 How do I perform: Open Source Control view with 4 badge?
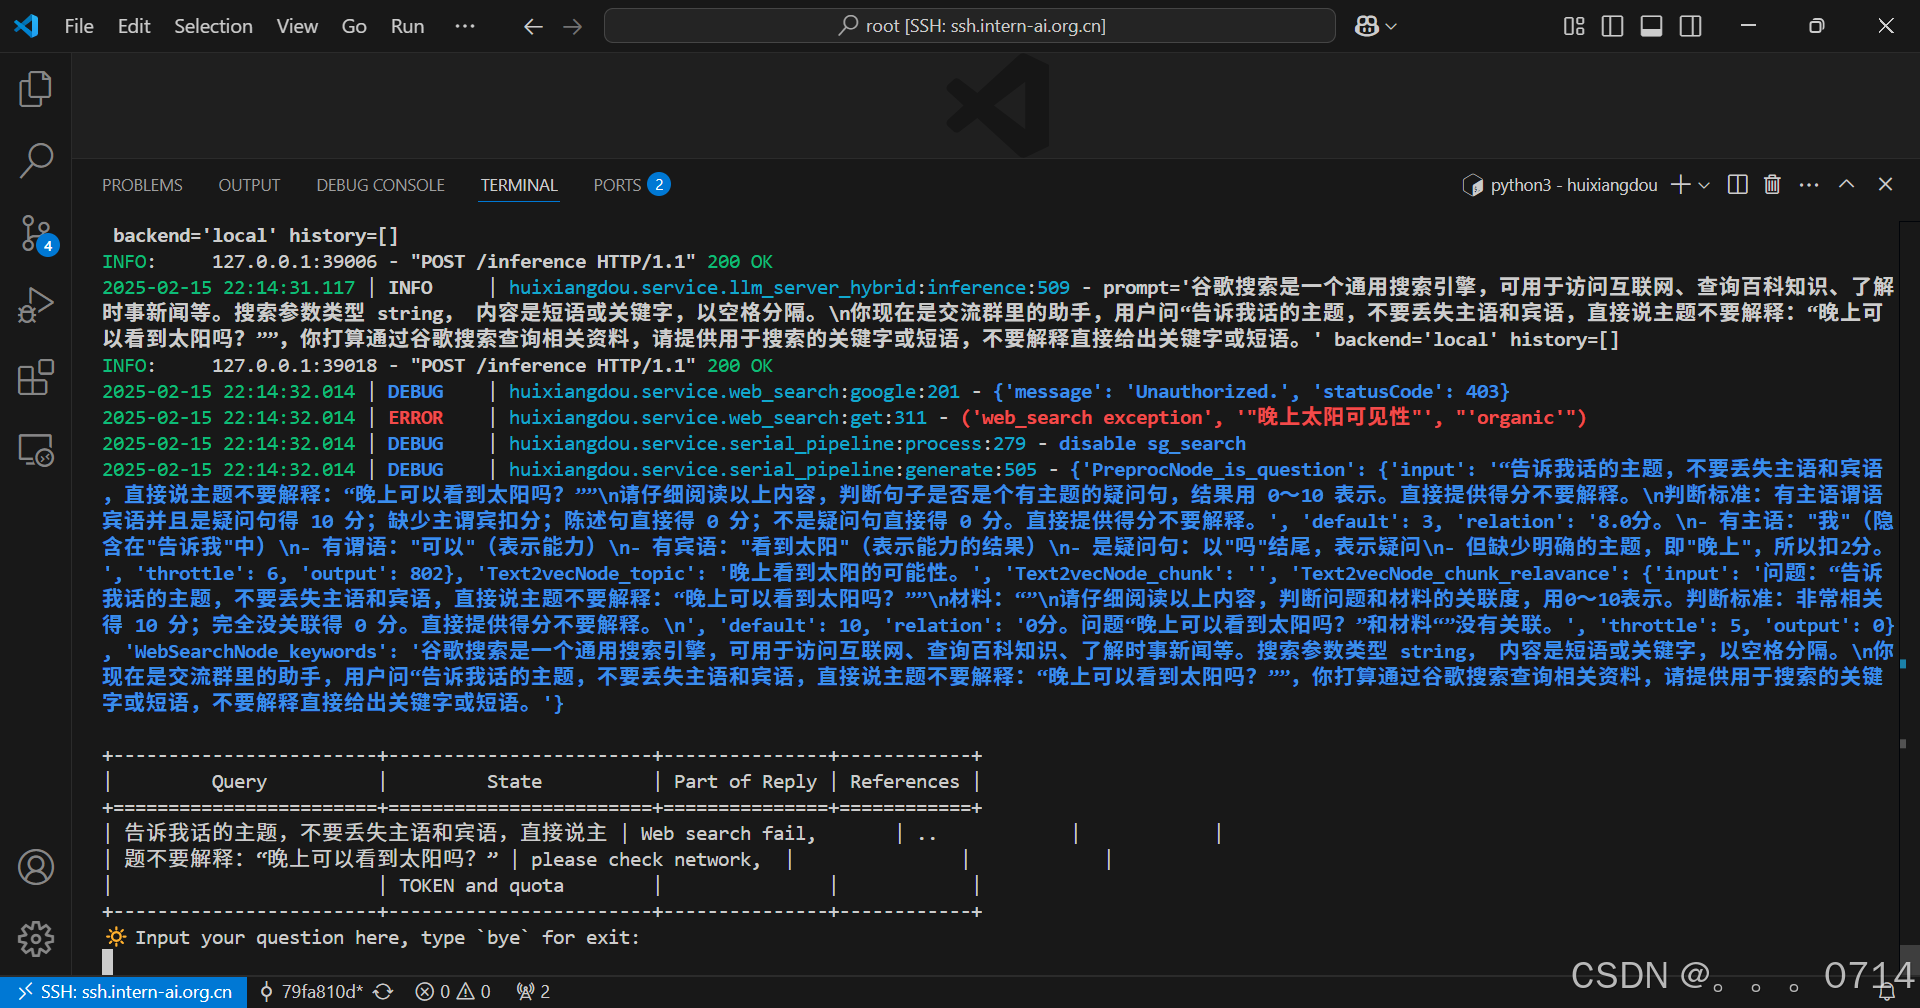(36, 234)
